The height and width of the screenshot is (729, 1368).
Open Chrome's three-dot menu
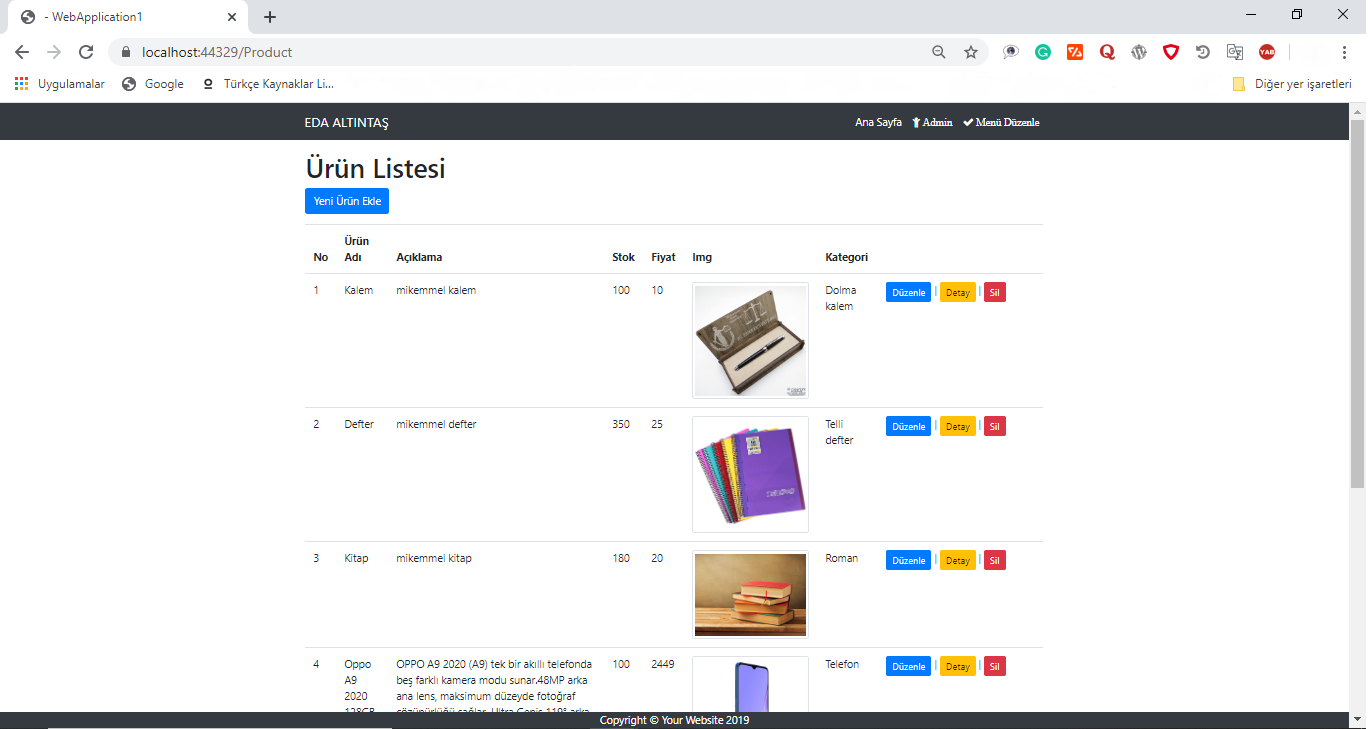(1344, 51)
